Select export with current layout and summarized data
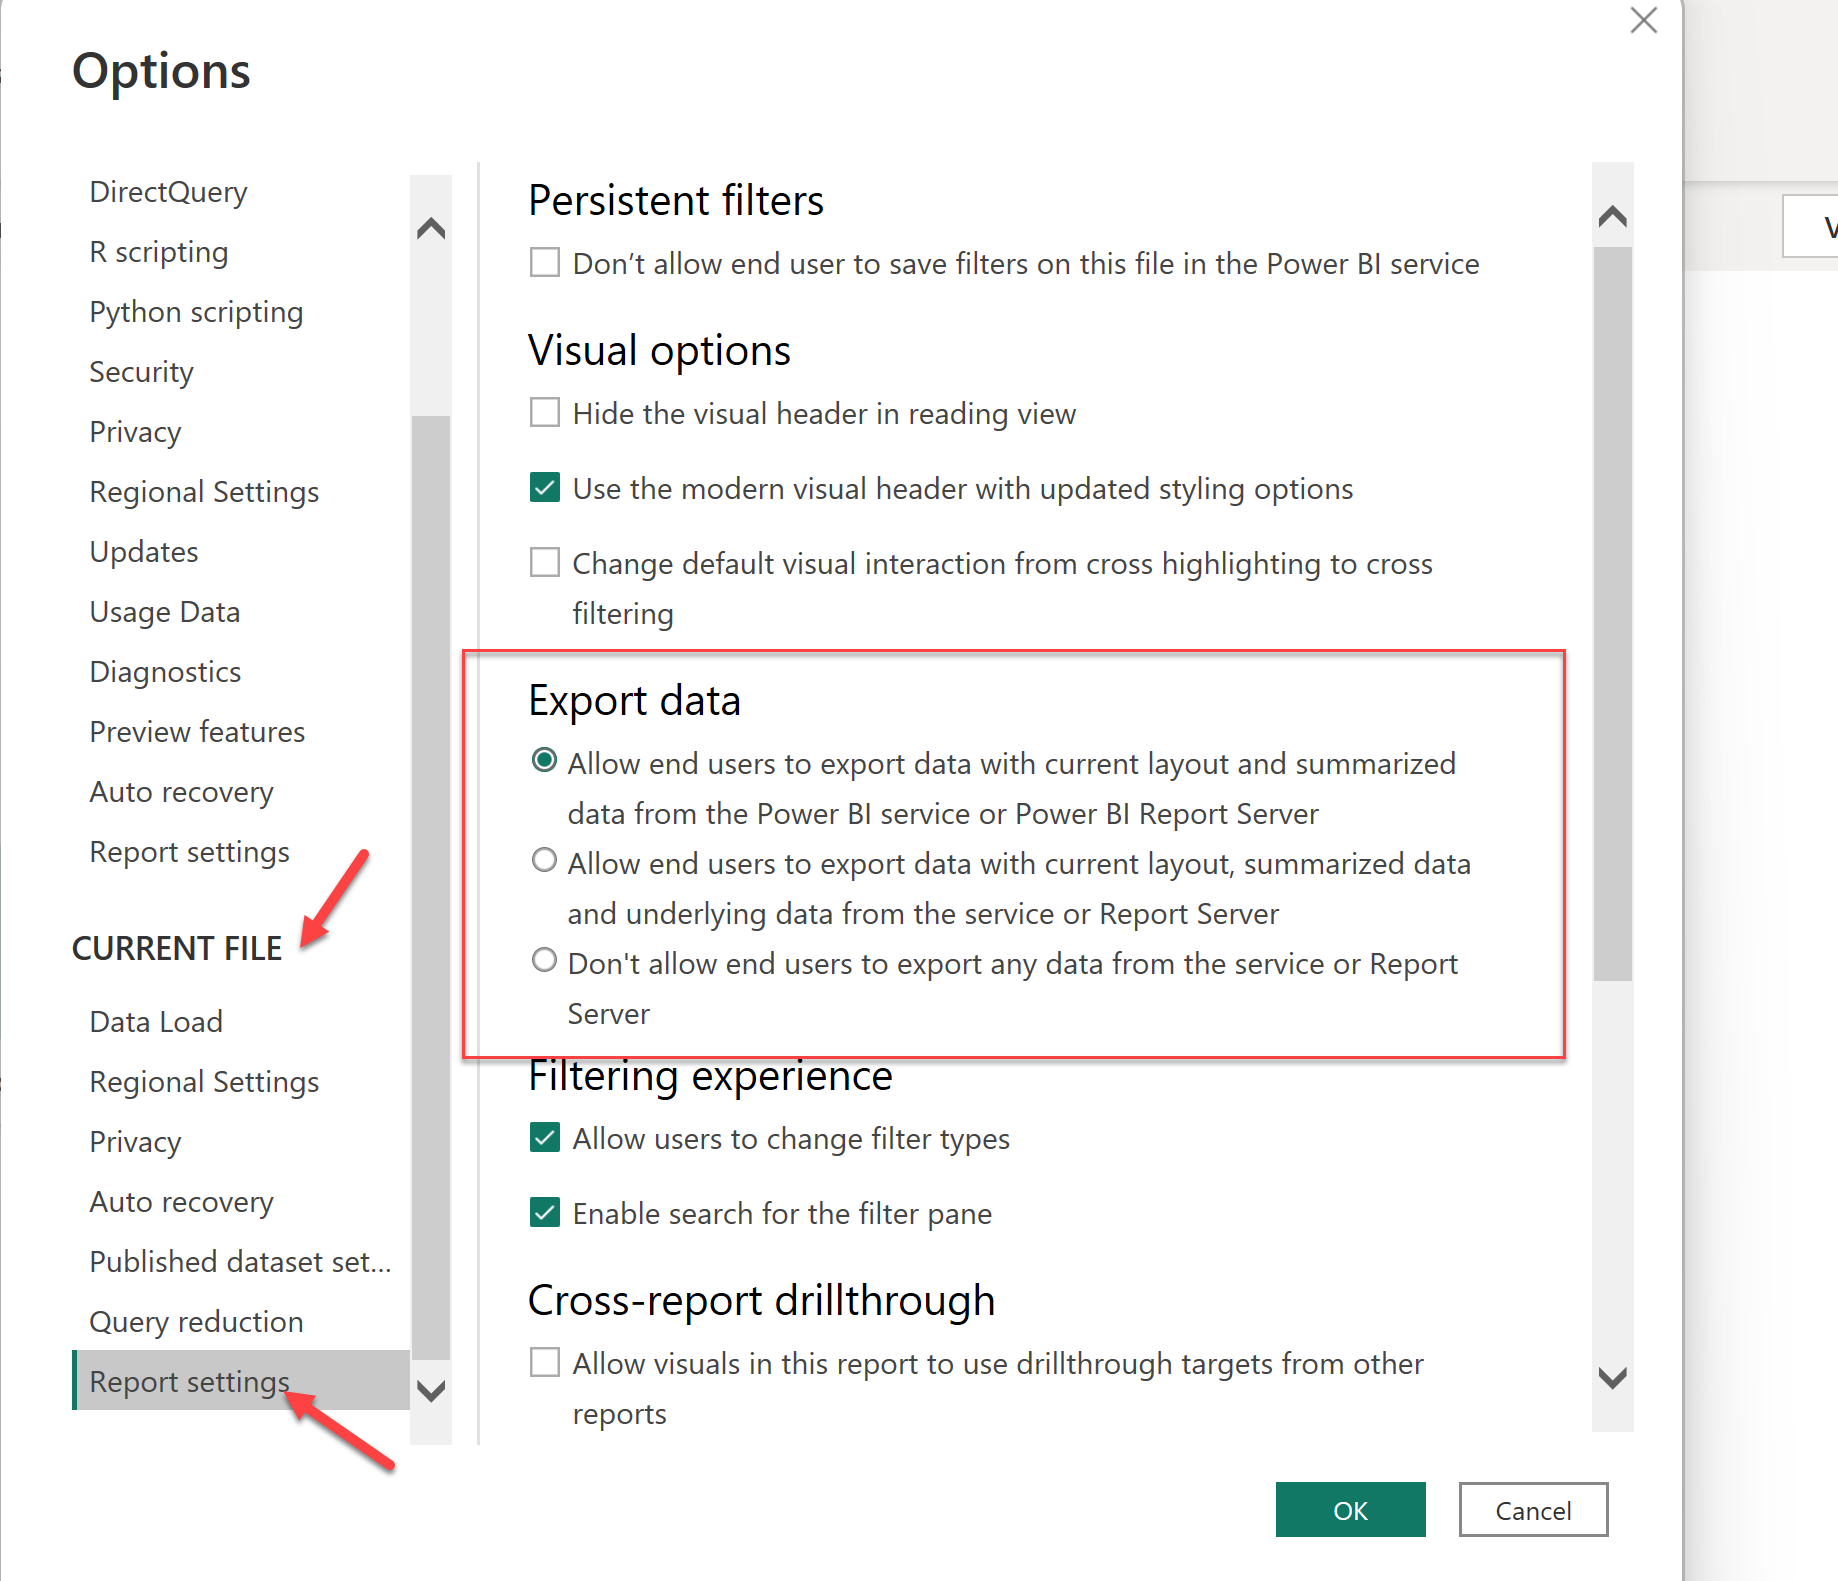Screen dimensions: 1838x1581 pyautogui.click(x=544, y=761)
